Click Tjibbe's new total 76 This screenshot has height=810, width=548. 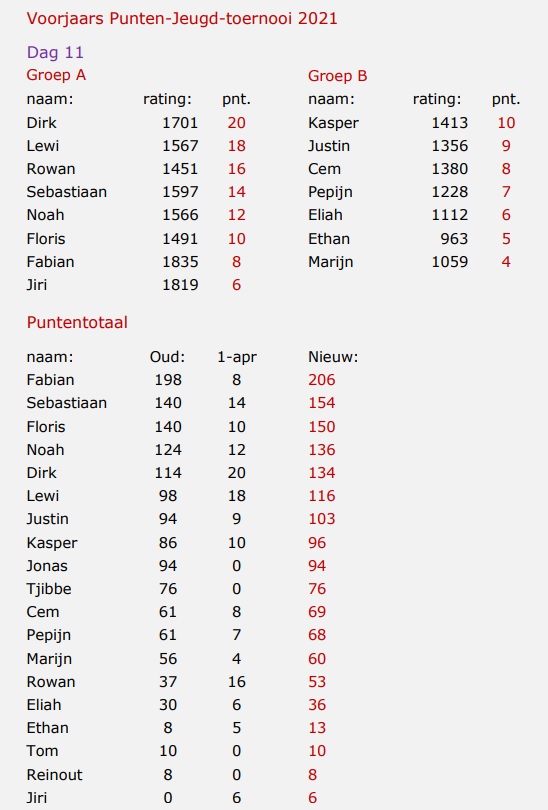(317, 589)
